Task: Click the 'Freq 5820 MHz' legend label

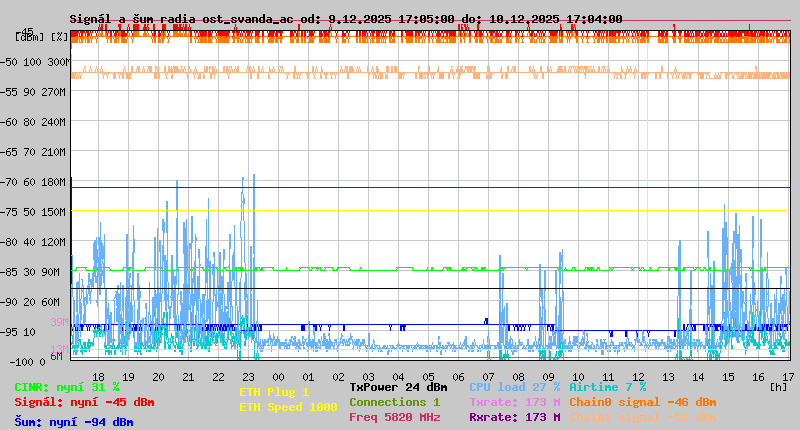Action: 394,417
